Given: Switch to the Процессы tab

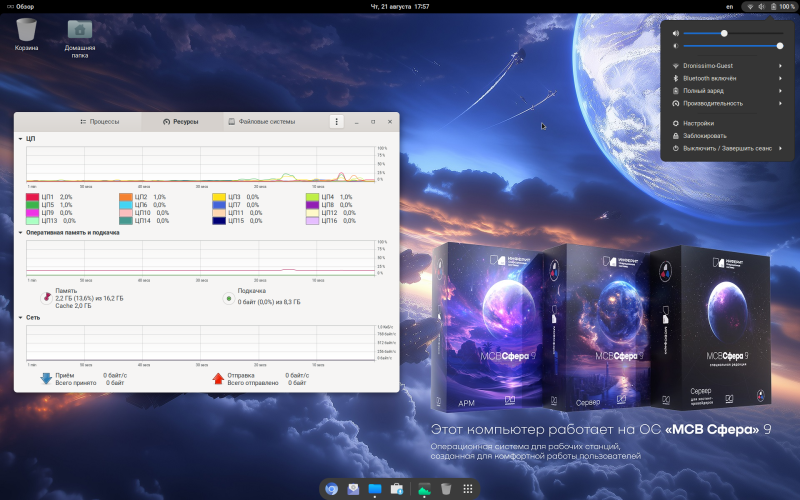Looking at the screenshot, I should (x=99, y=122).
